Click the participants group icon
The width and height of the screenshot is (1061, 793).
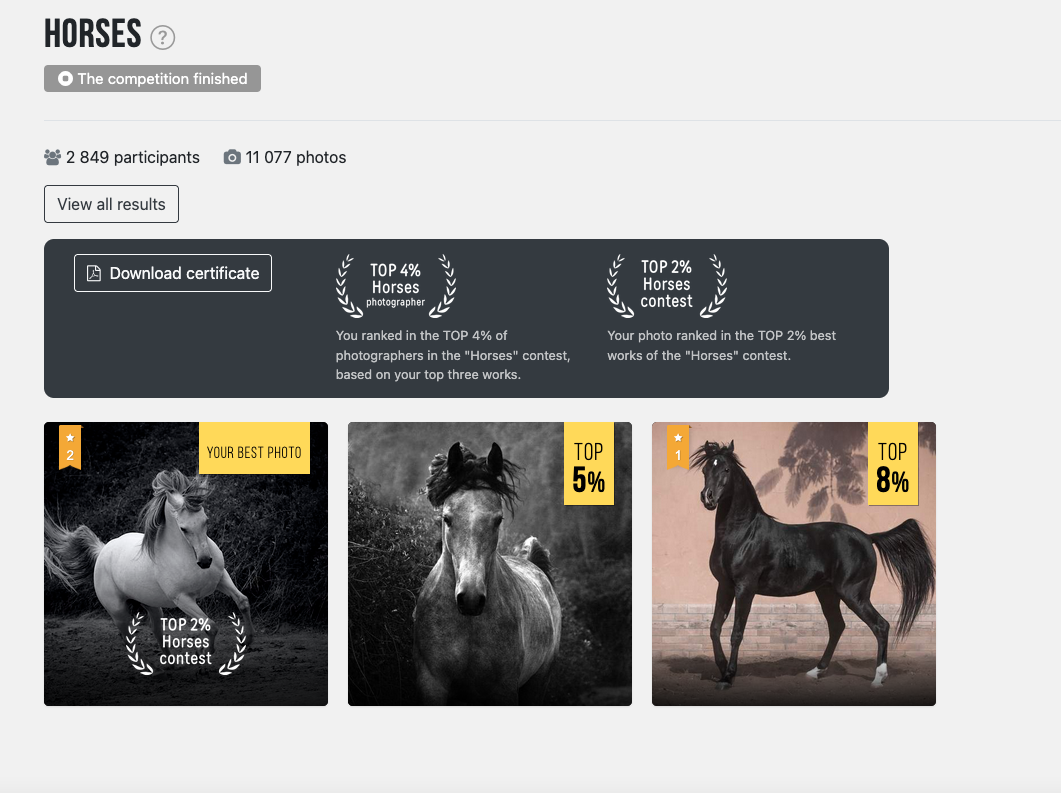click(52, 158)
